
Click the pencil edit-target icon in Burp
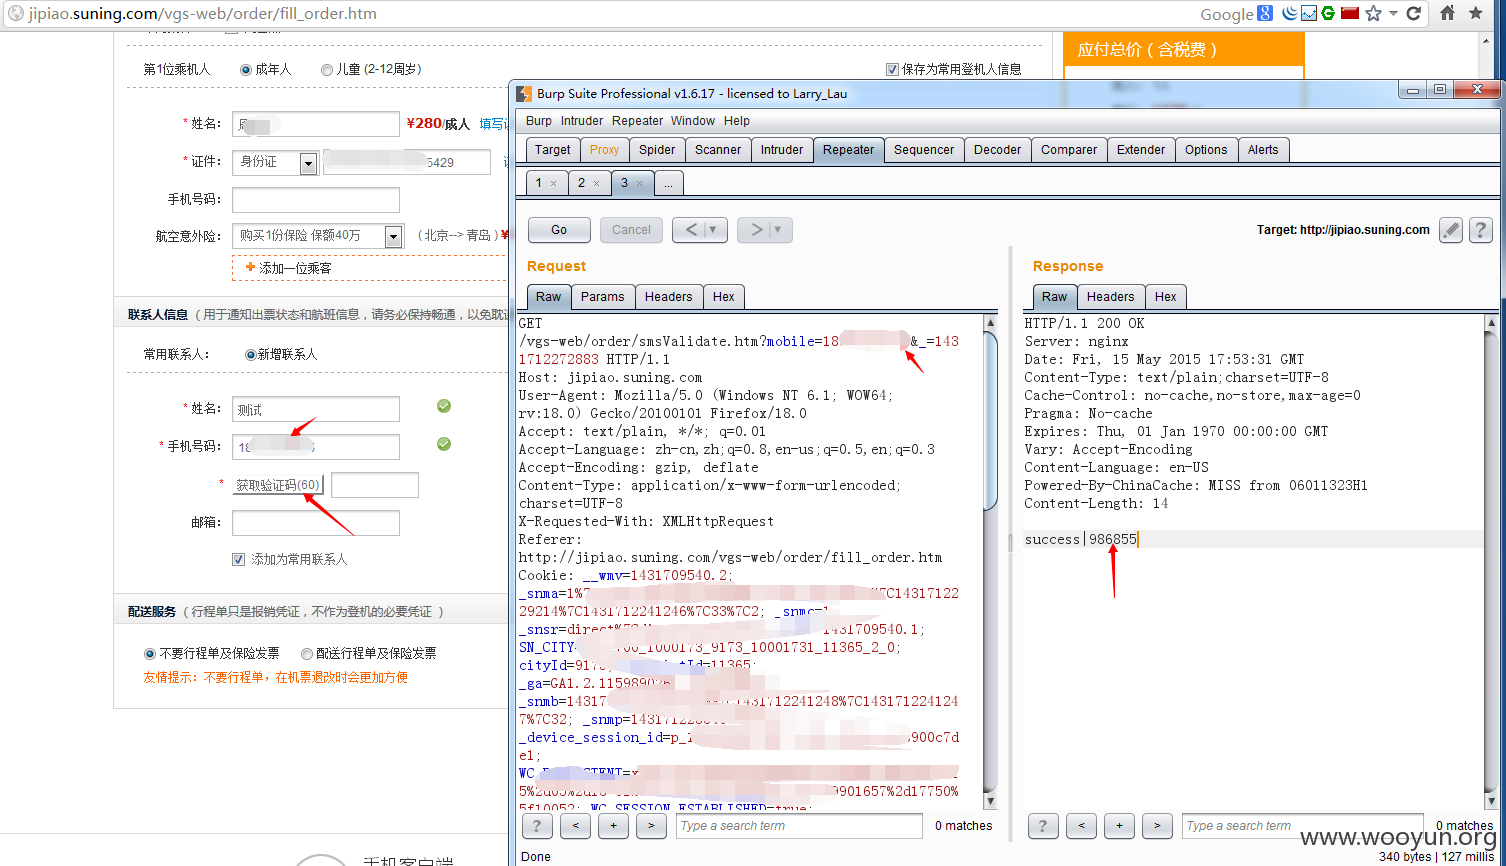[x=1451, y=230]
